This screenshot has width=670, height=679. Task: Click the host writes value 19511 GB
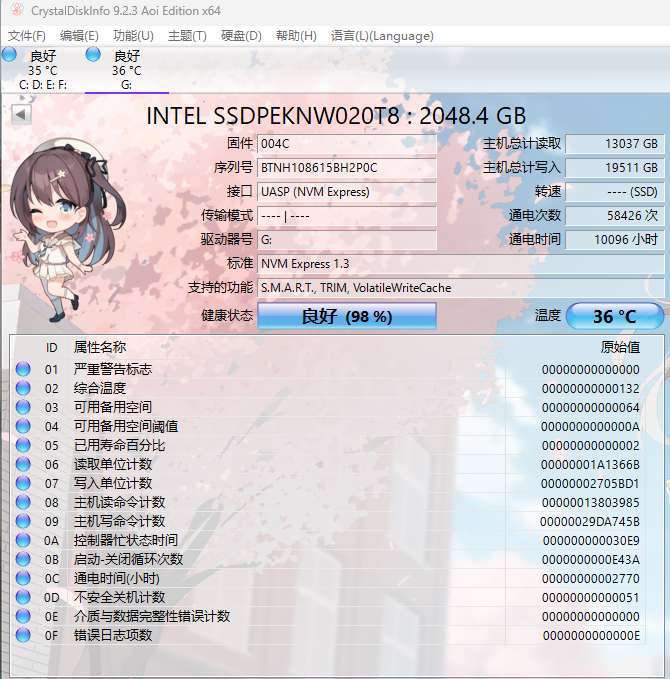pyautogui.click(x=615, y=168)
